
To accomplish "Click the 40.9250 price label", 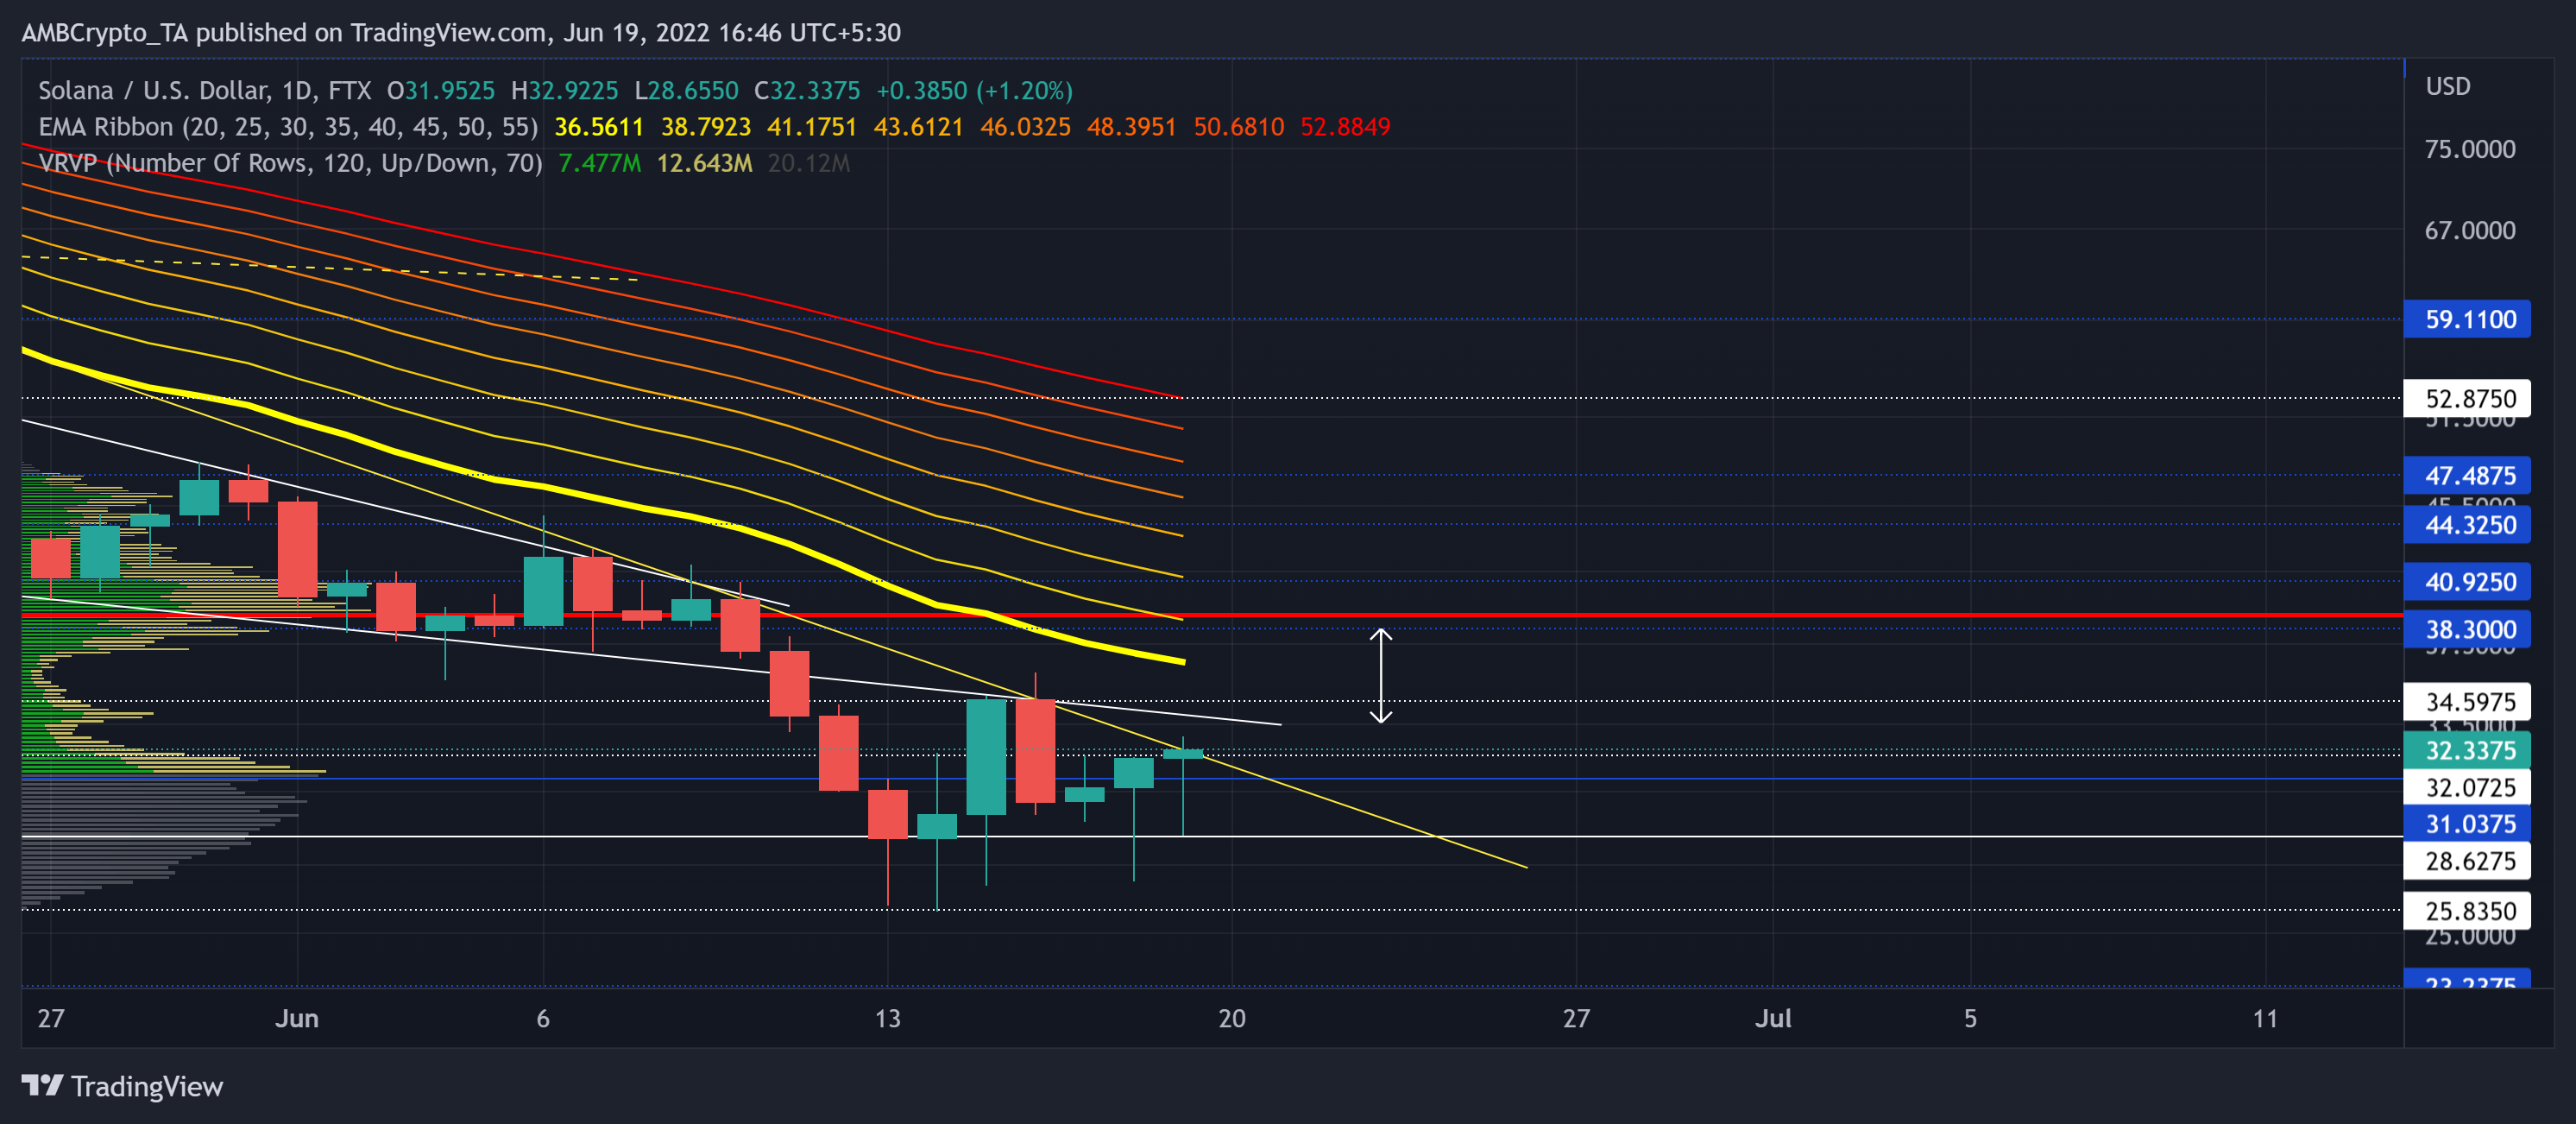I will click(x=2467, y=581).
